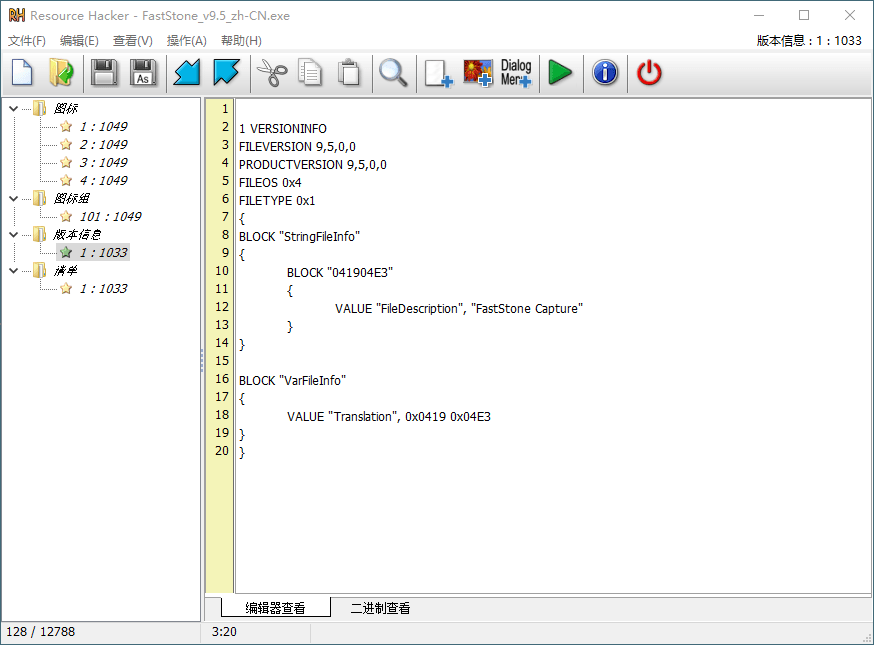Click the Resource Hacker RH title bar icon

click(x=17, y=15)
